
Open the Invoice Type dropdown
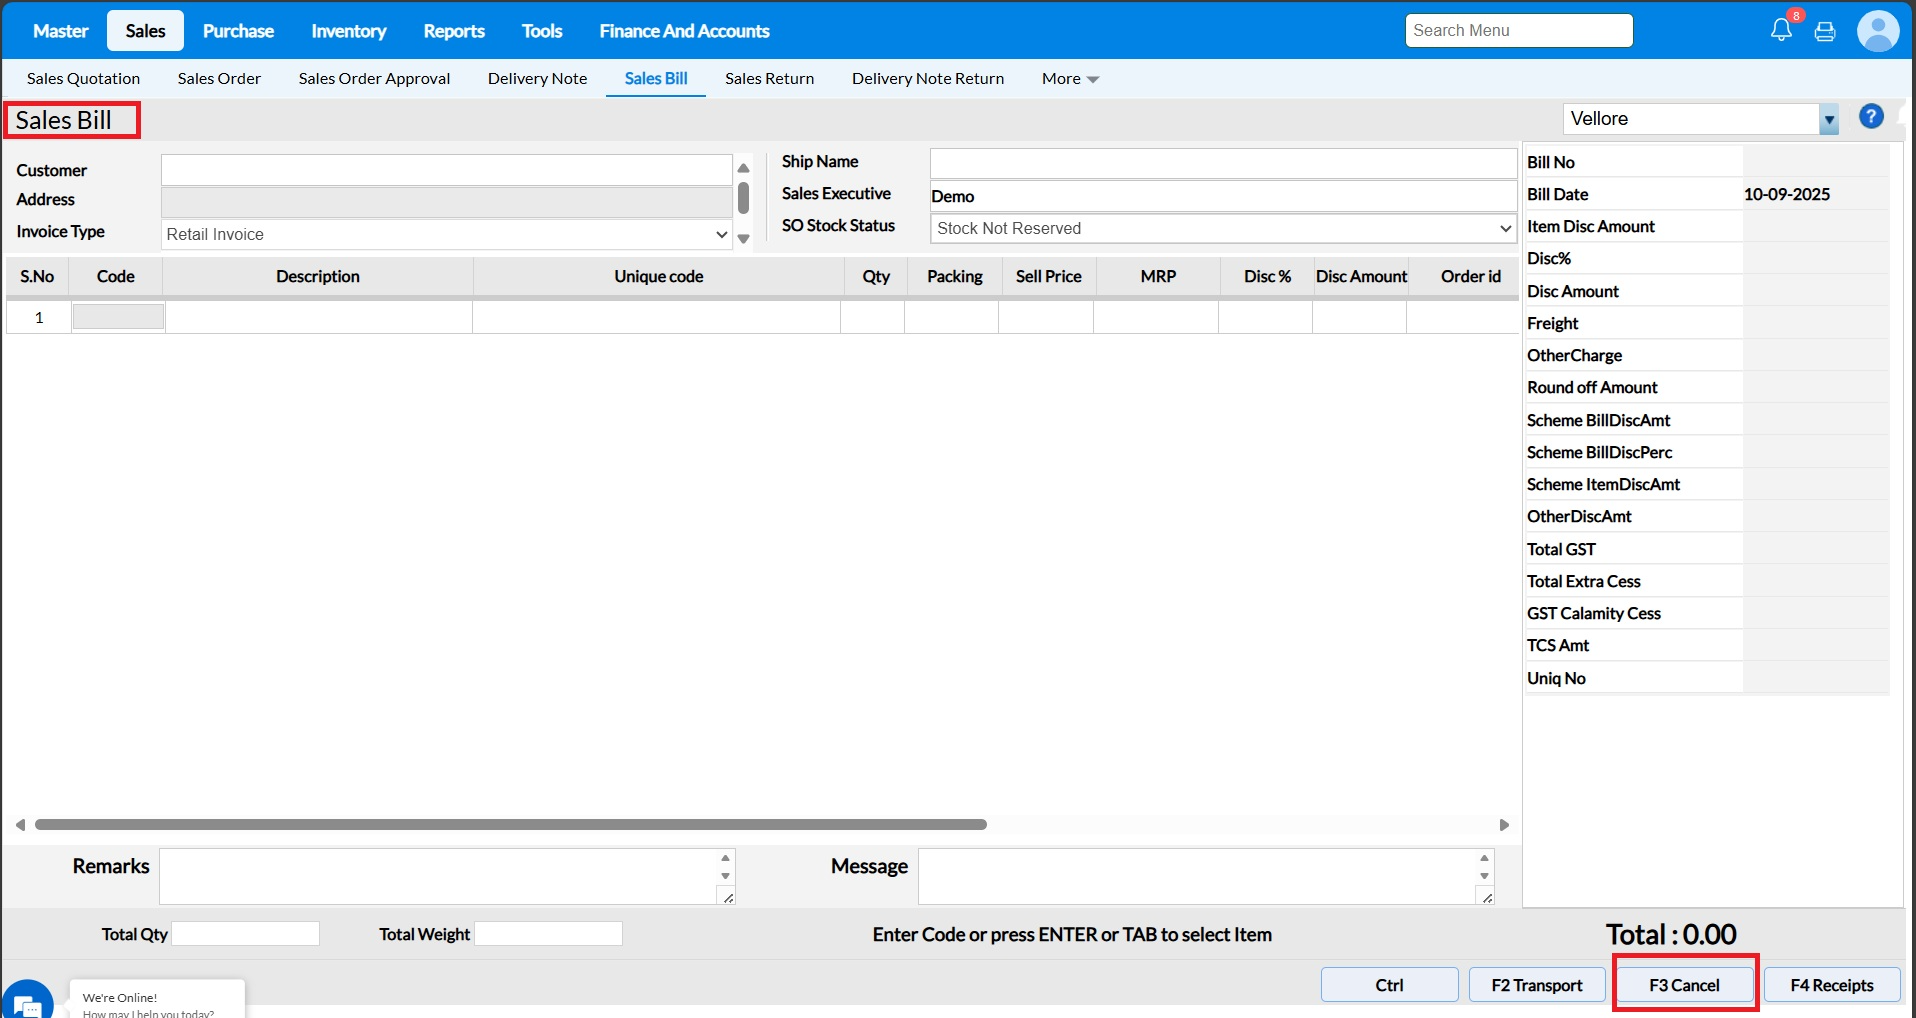pyautogui.click(x=446, y=234)
